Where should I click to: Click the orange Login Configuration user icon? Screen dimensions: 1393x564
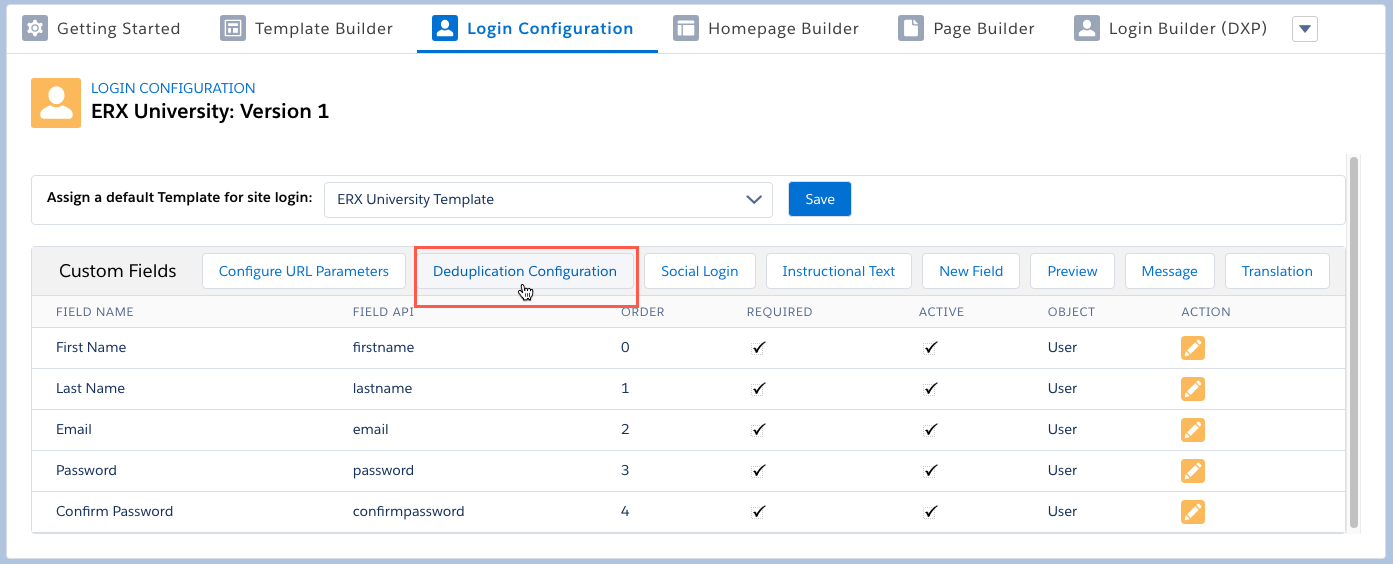tap(56, 103)
